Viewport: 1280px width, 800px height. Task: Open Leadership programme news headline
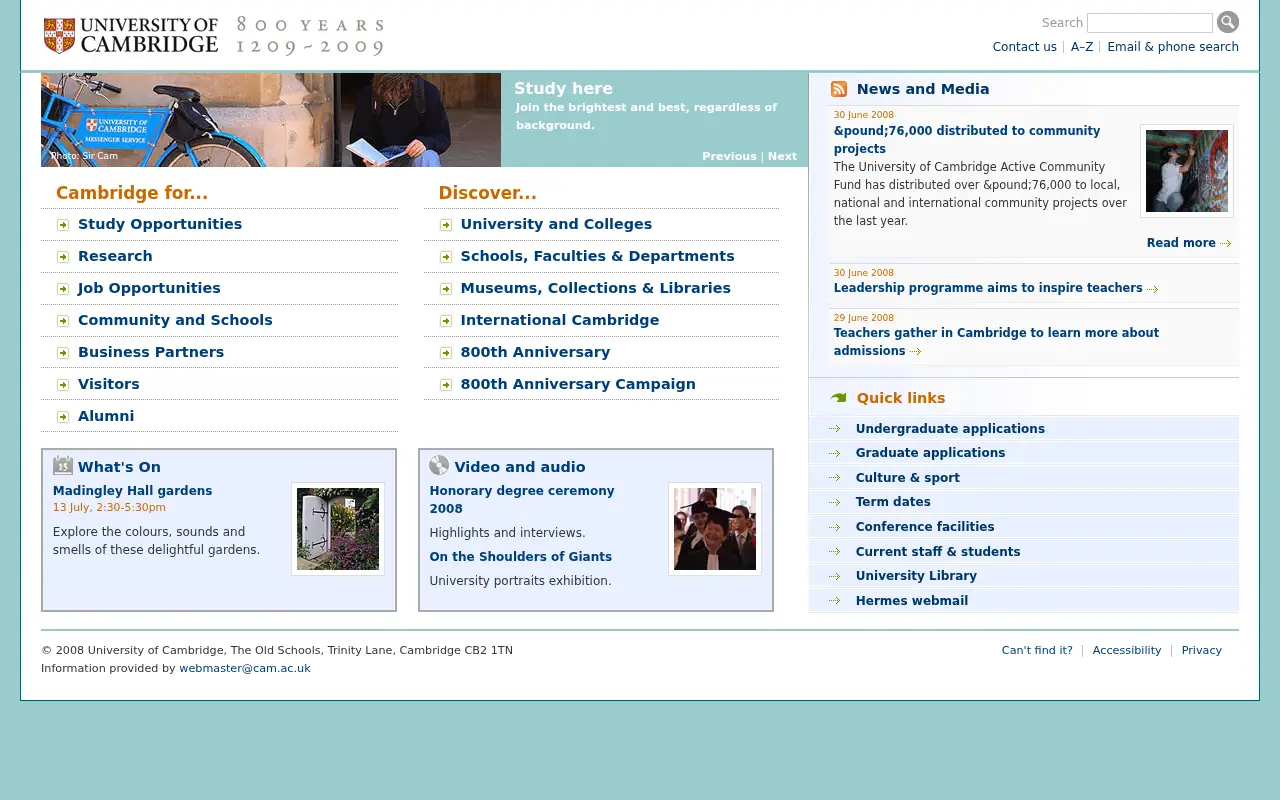point(988,288)
